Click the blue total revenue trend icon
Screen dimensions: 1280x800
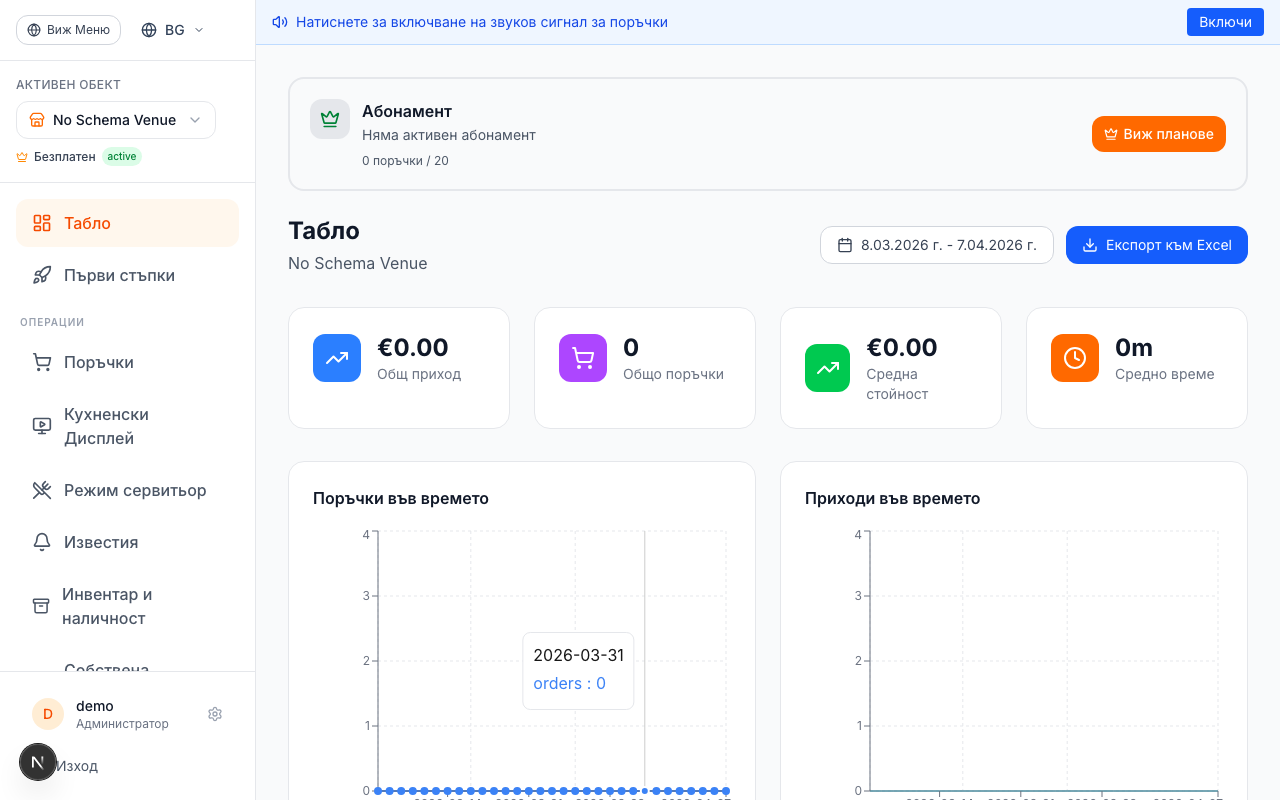coord(337,358)
